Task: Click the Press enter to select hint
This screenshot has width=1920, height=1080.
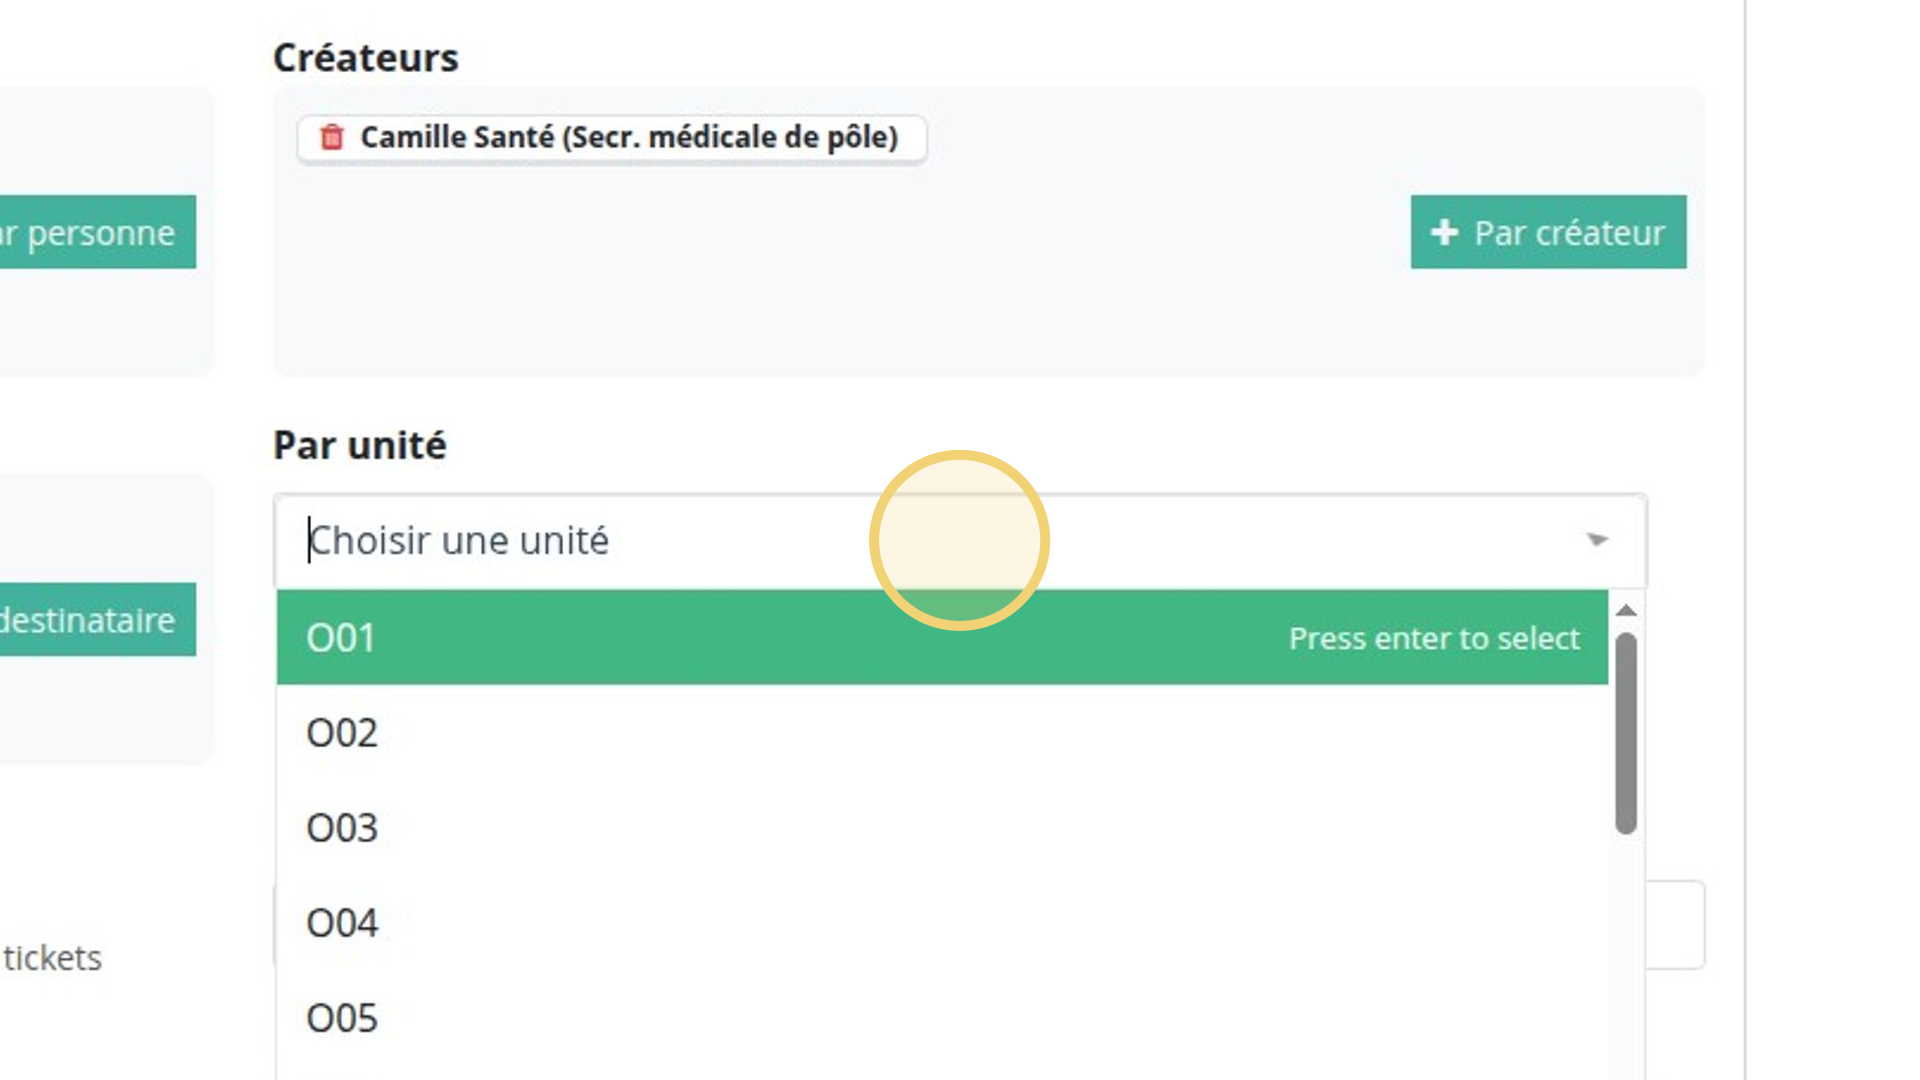Action: pos(1434,638)
